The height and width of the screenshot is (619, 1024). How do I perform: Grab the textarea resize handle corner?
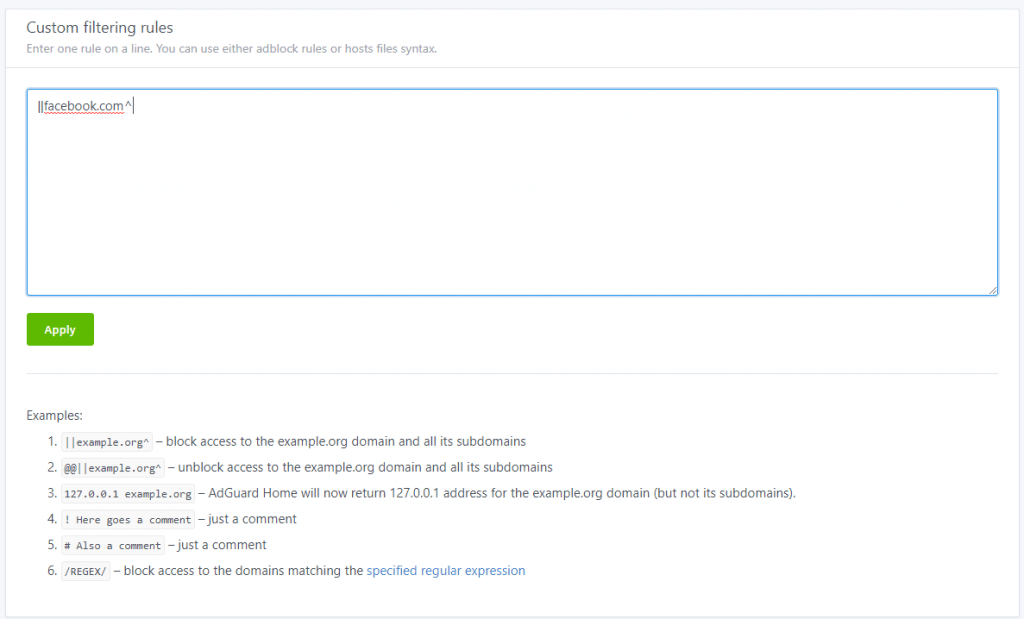click(993, 290)
